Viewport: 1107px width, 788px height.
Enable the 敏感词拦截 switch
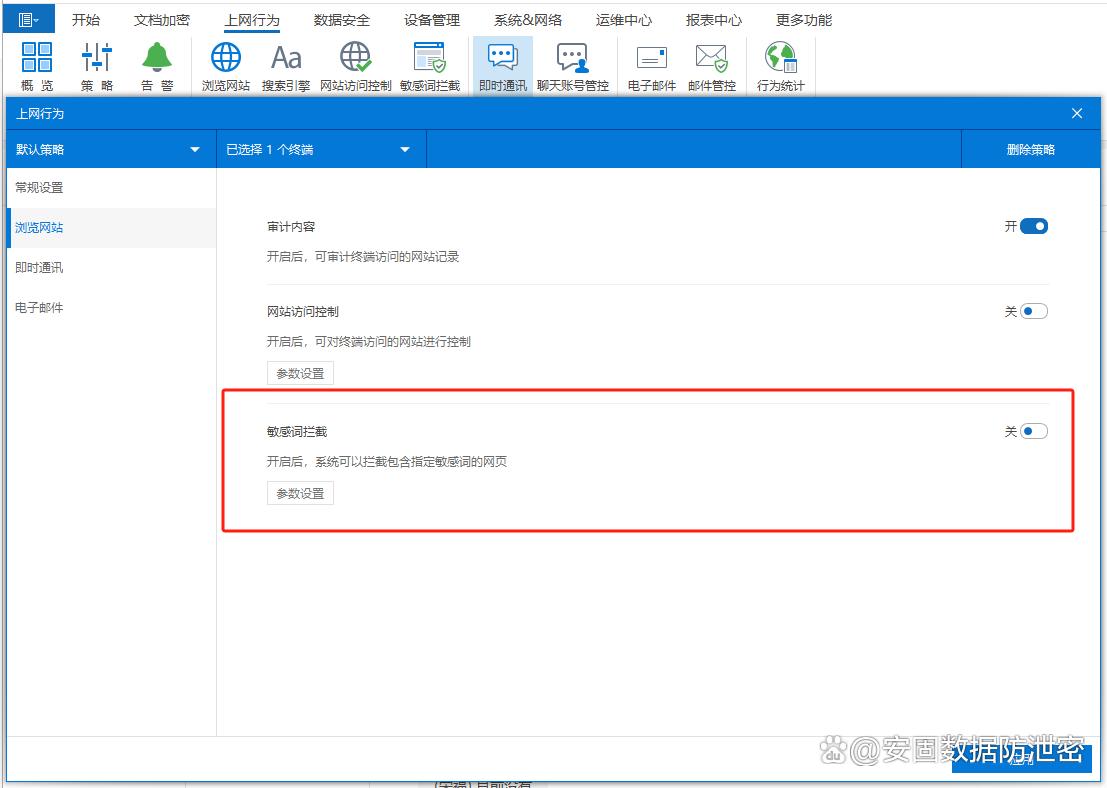click(x=1033, y=432)
